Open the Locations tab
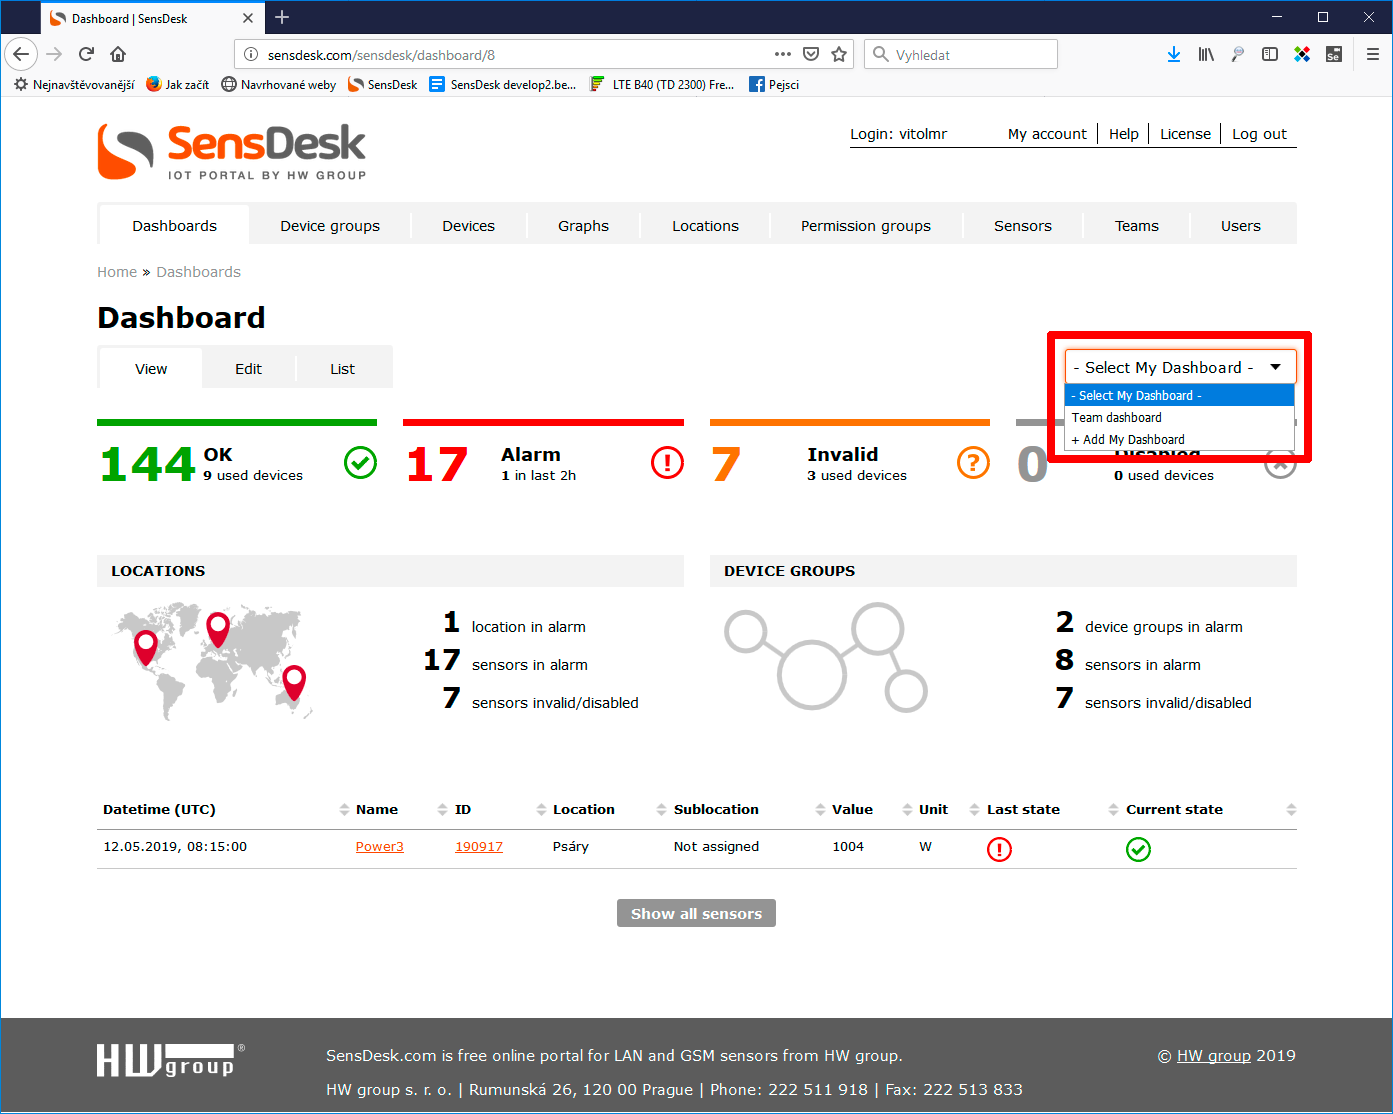 click(x=705, y=225)
